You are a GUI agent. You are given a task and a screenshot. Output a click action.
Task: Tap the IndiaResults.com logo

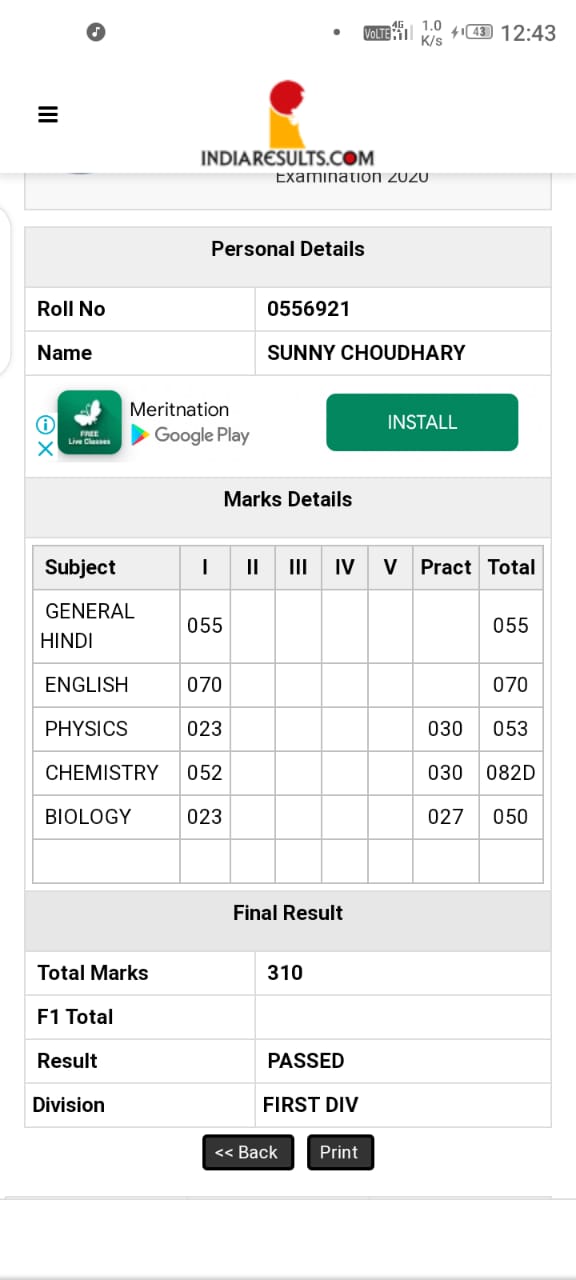(x=287, y=124)
